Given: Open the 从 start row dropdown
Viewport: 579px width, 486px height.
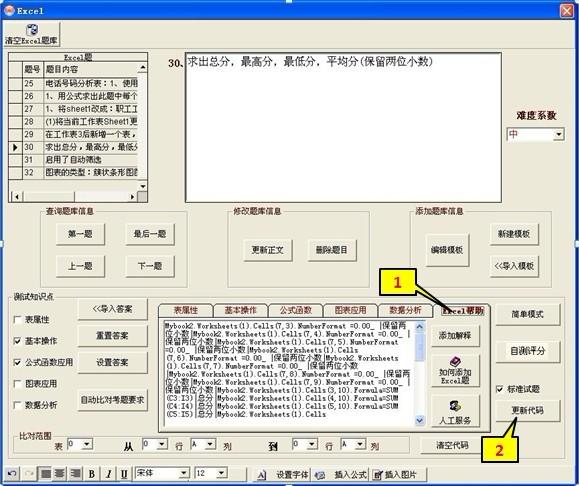Looking at the screenshot, I should (x=162, y=444).
